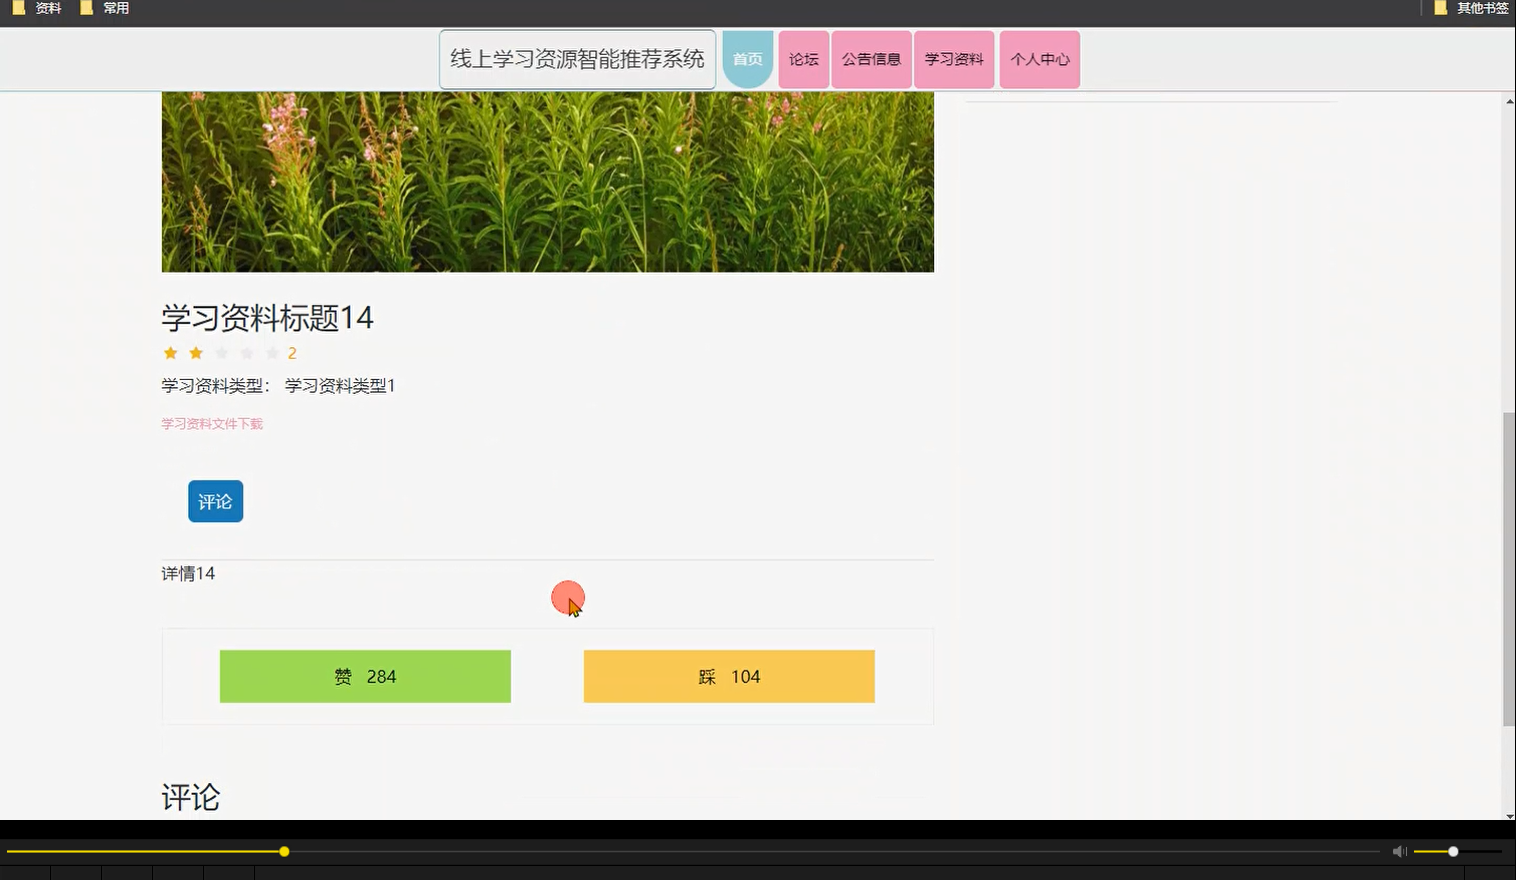The height and width of the screenshot is (880, 1516).
Task: Click the orange 踩 104 button
Action: coord(729,676)
